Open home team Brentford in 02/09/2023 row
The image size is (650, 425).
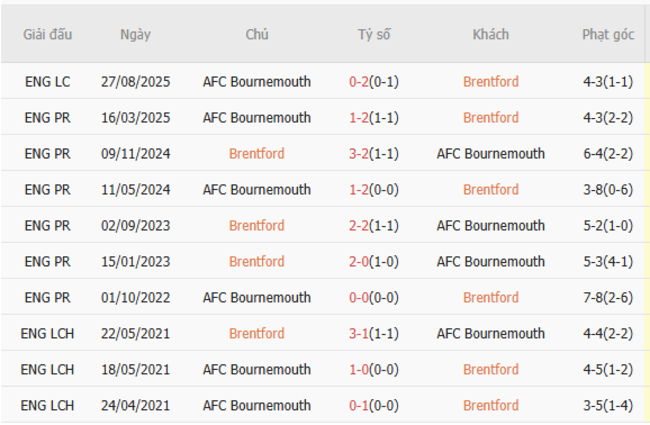pyautogui.click(x=257, y=226)
